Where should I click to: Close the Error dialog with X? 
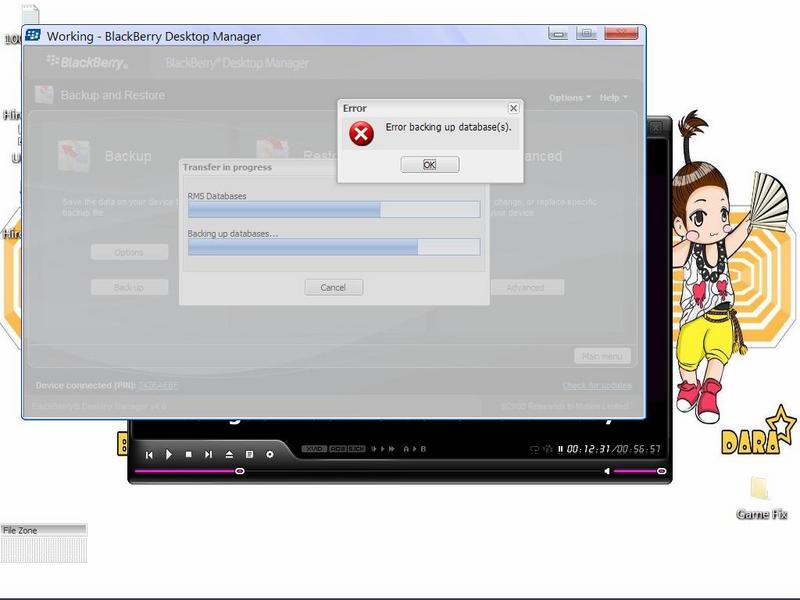[x=513, y=108]
